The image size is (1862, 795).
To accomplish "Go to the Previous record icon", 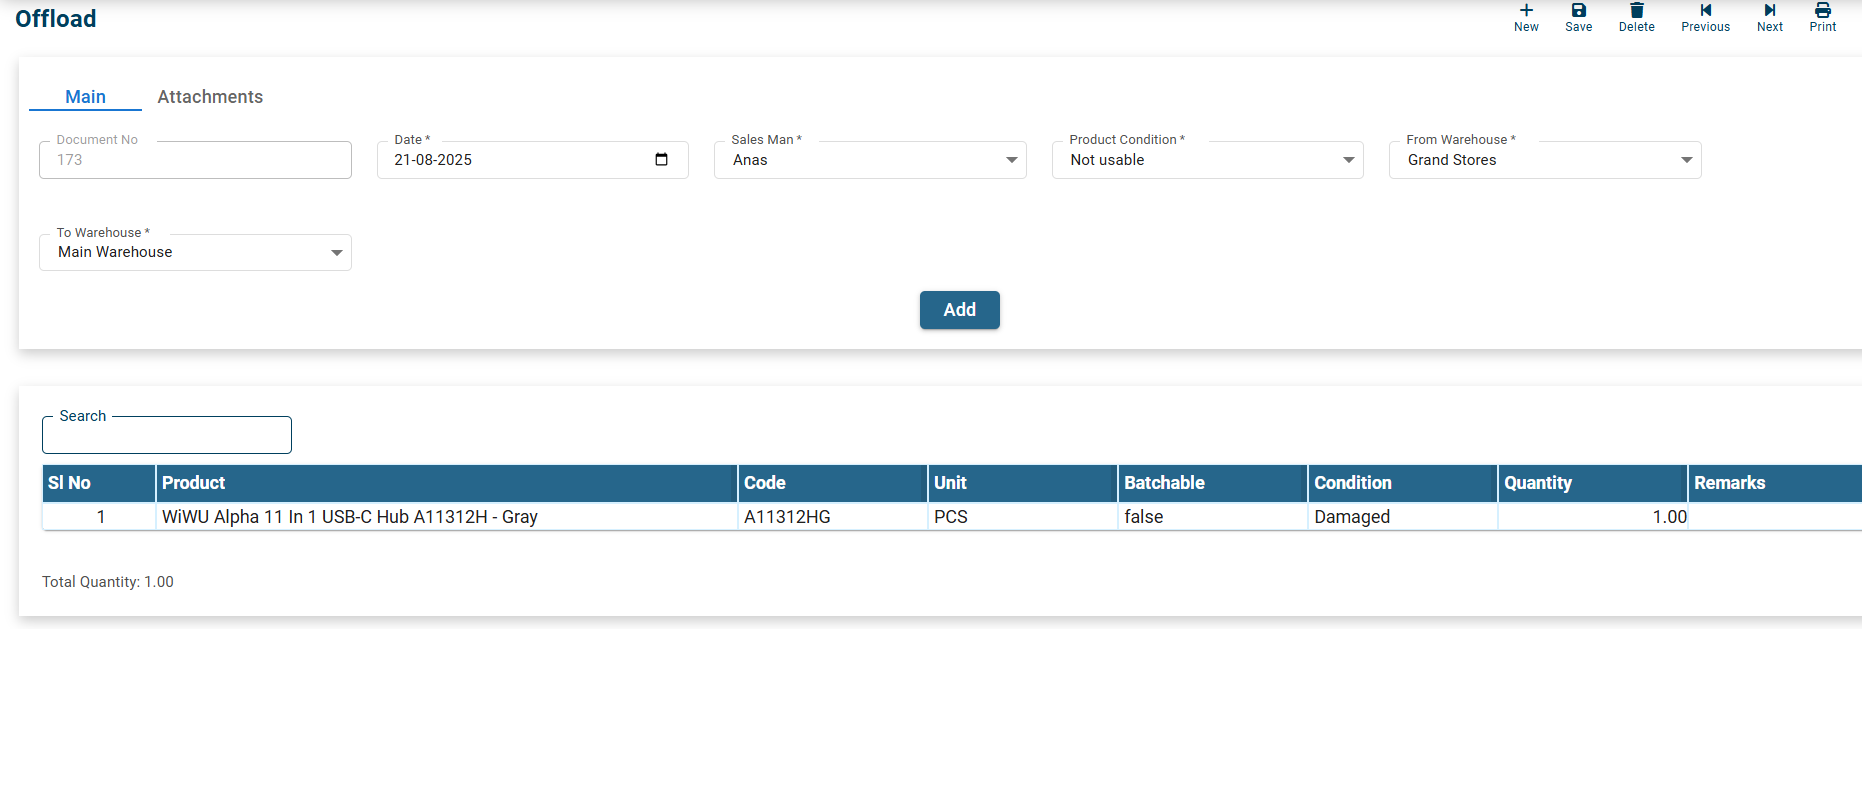I will tap(1705, 11).
